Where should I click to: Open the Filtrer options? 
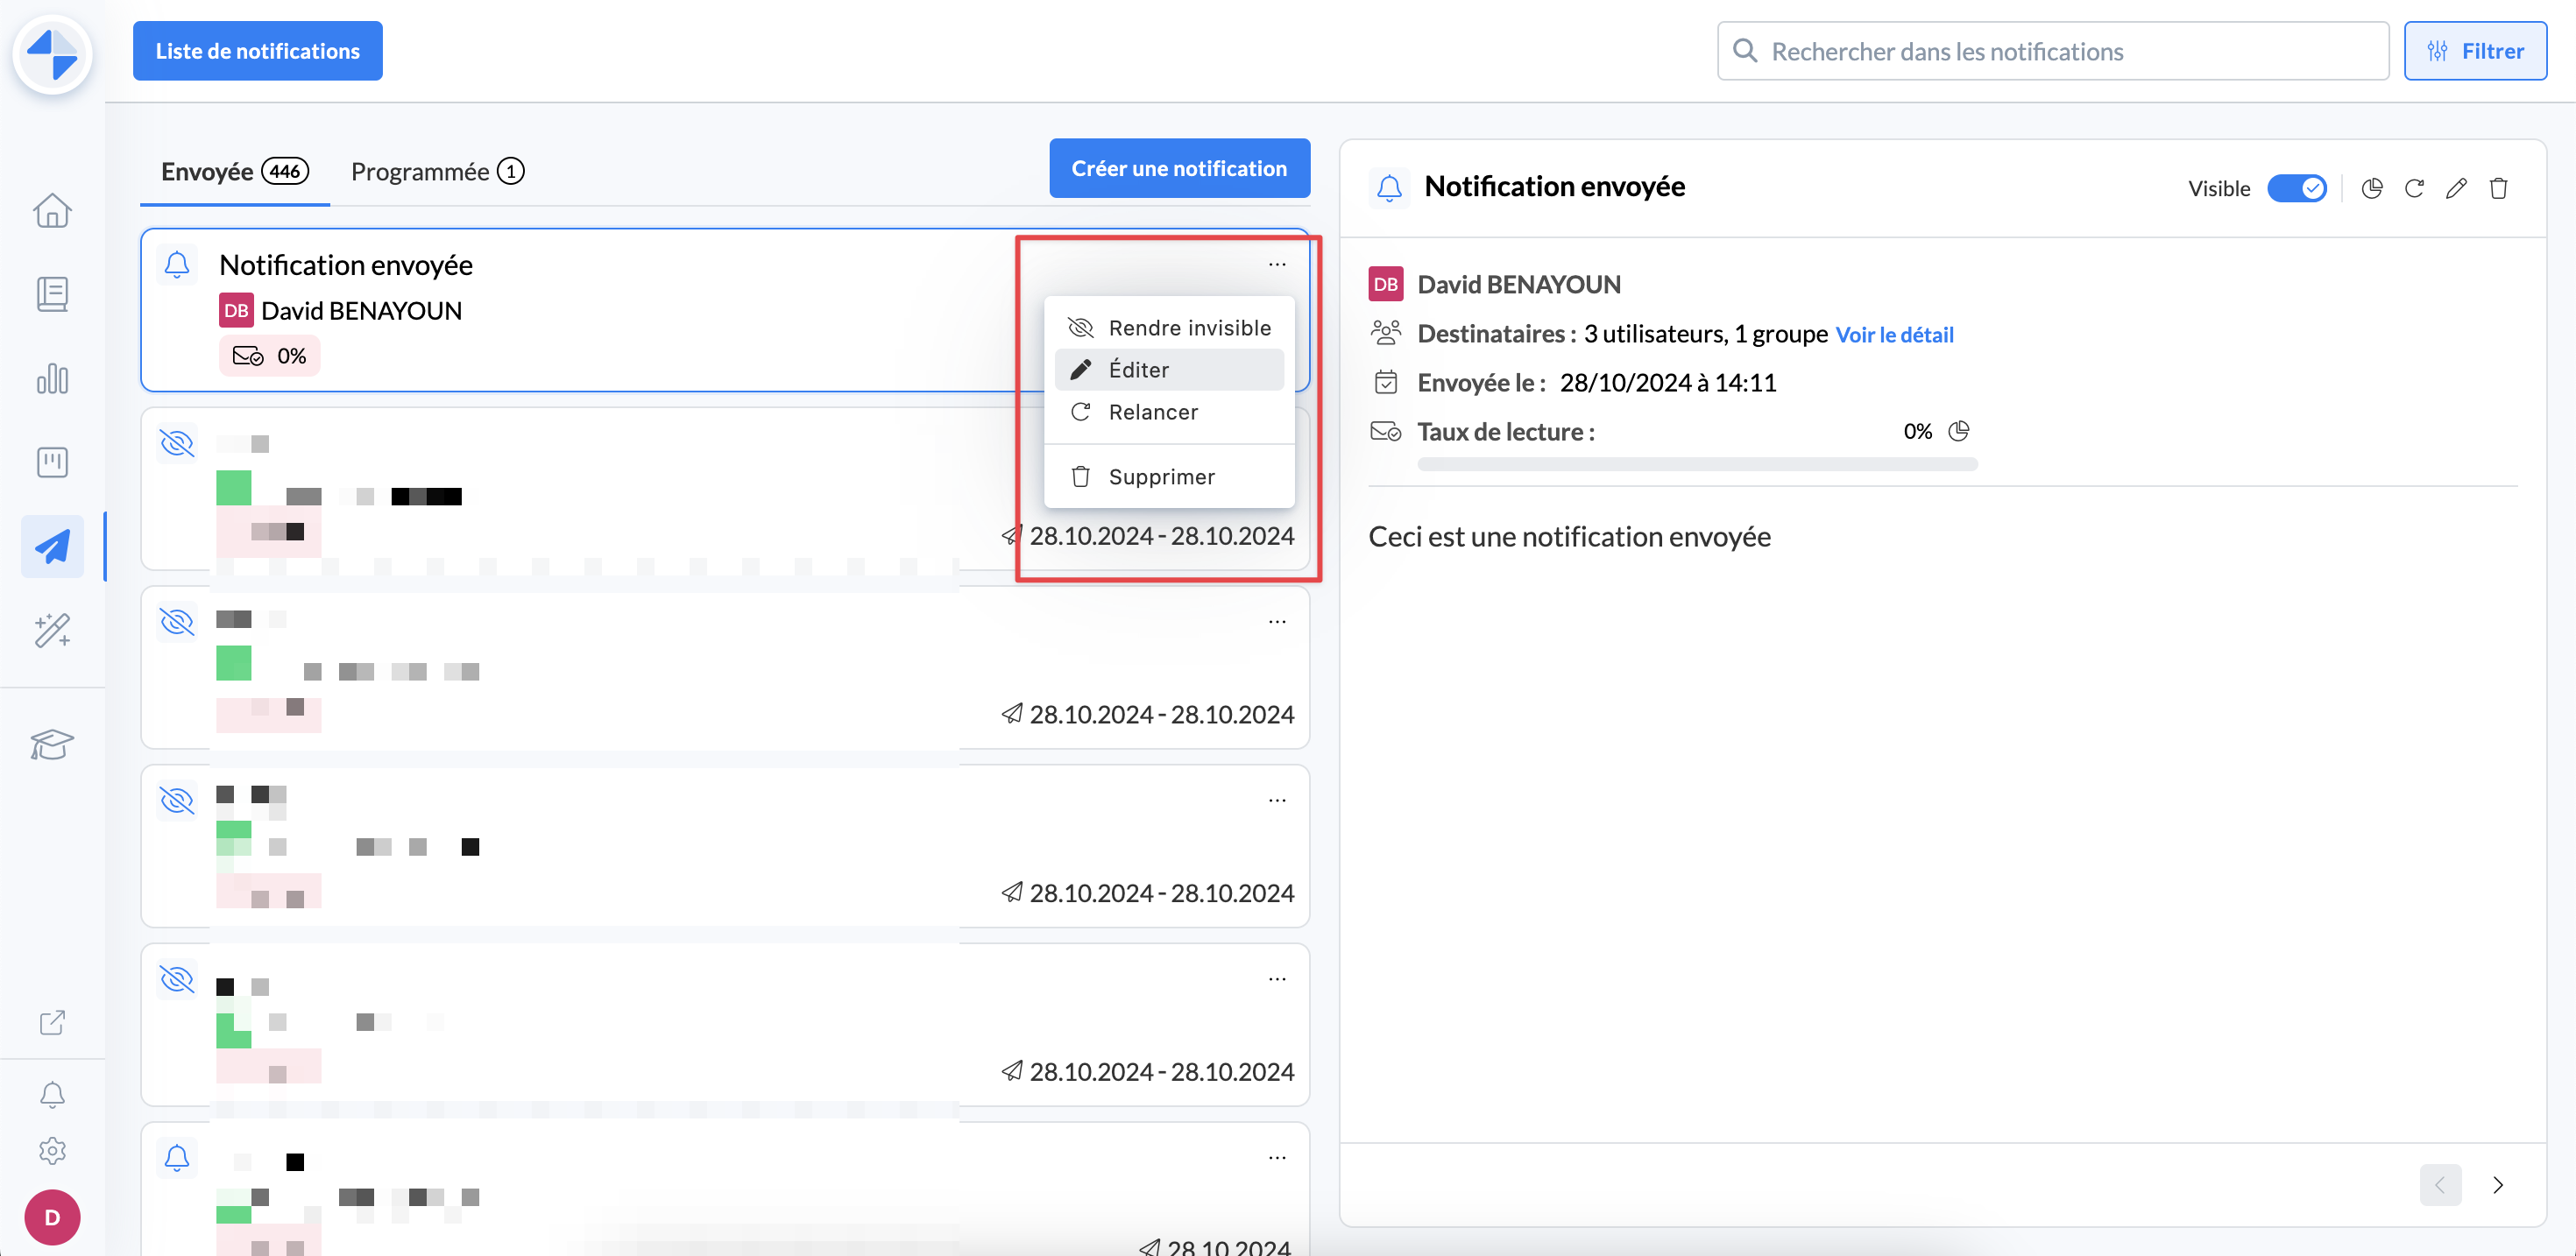click(2475, 51)
